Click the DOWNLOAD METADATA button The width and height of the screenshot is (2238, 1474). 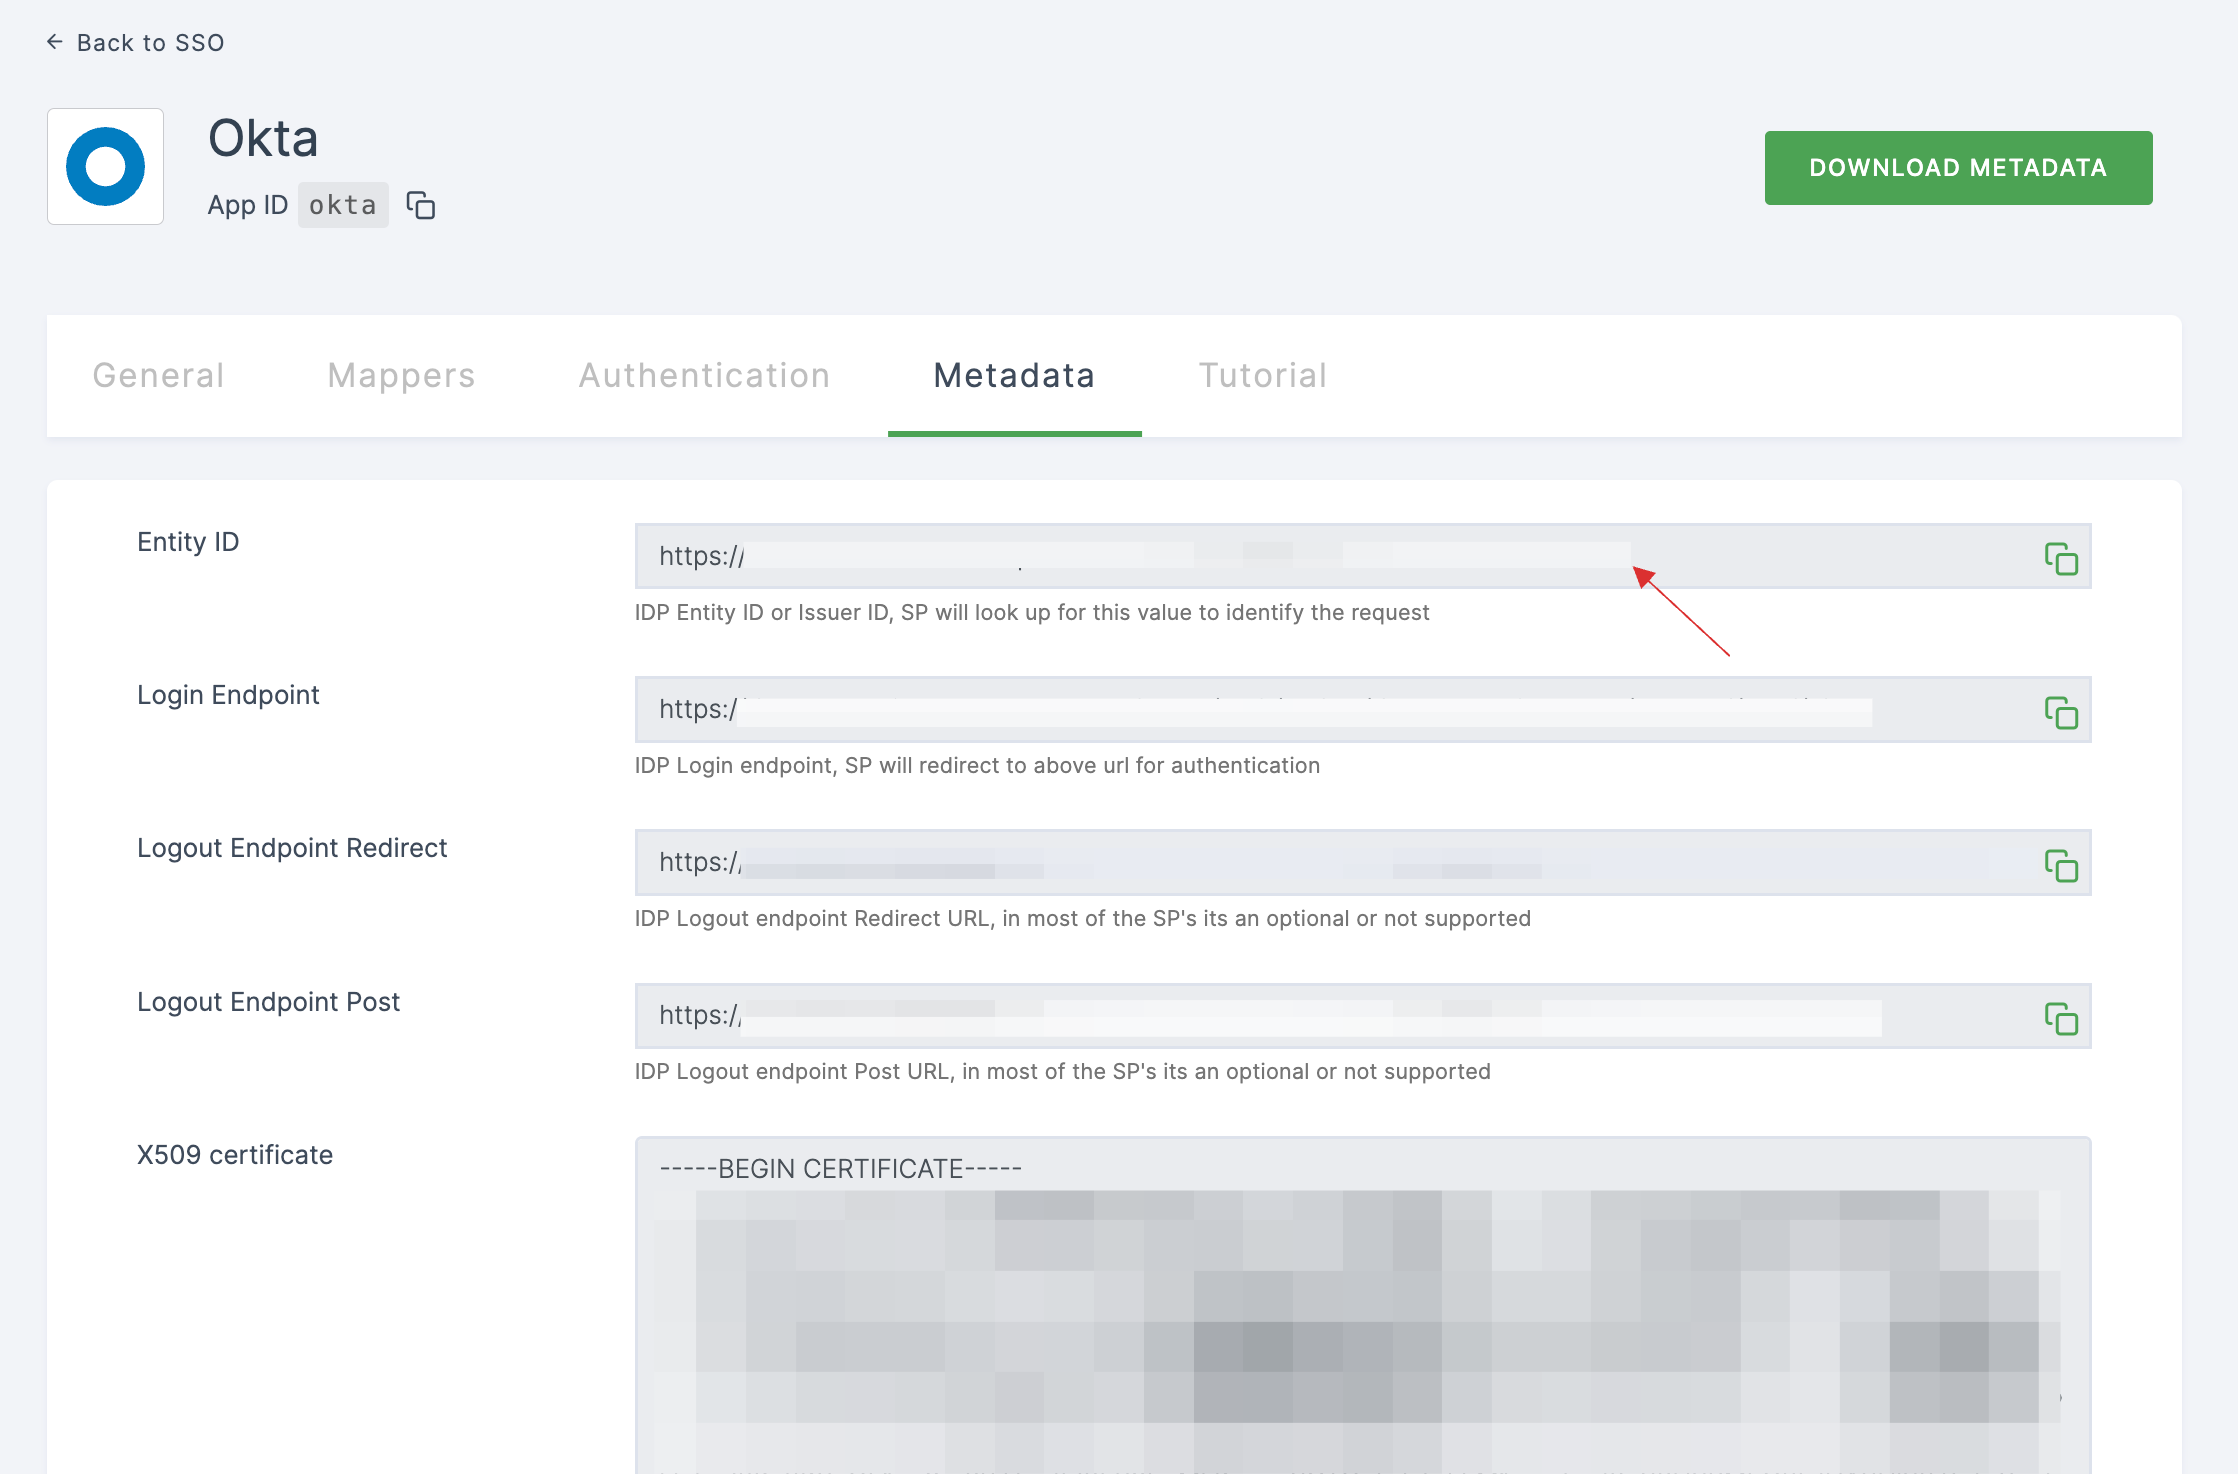pyautogui.click(x=1958, y=168)
